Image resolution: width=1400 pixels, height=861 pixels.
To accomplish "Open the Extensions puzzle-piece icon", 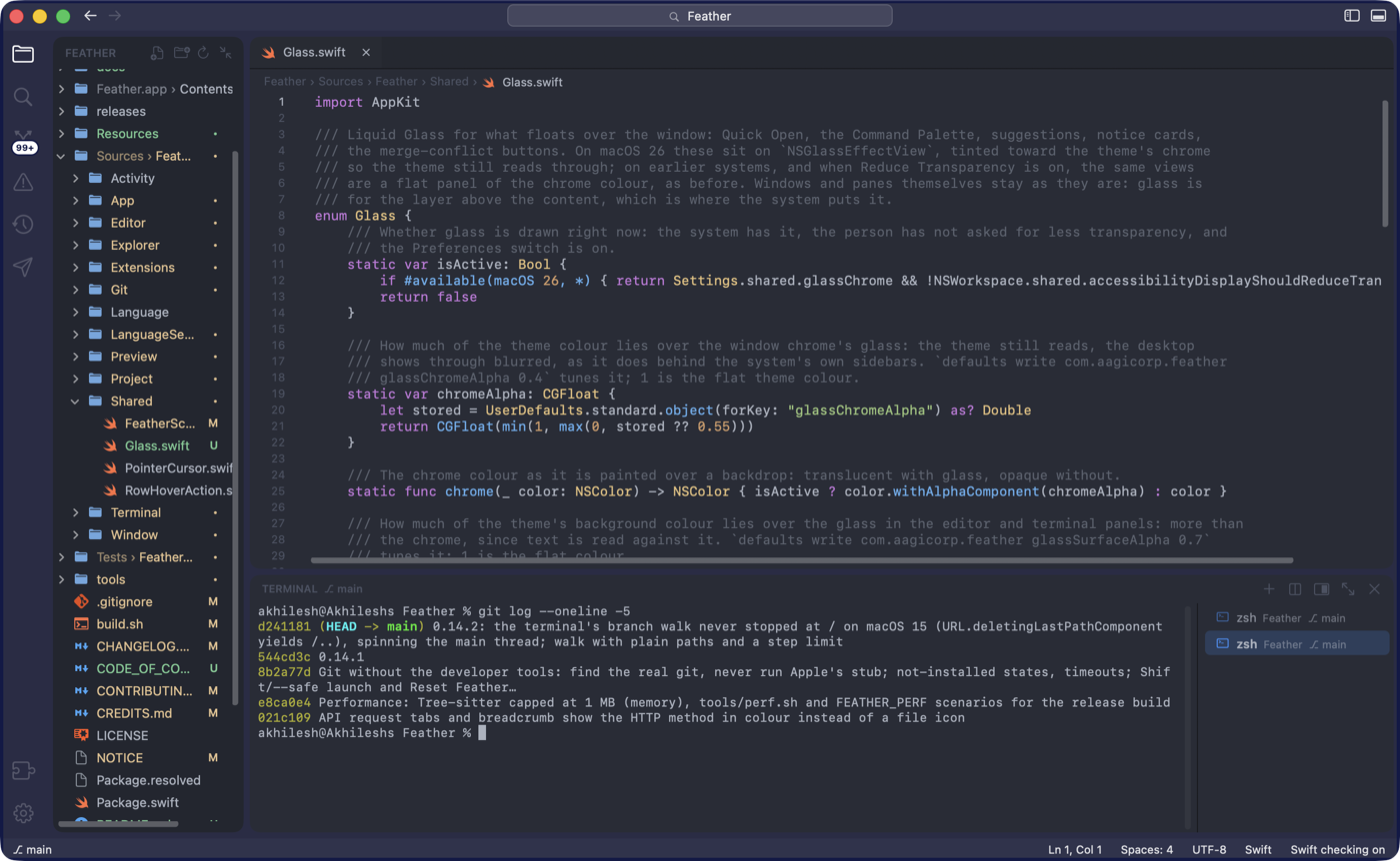I will [x=23, y=770].
